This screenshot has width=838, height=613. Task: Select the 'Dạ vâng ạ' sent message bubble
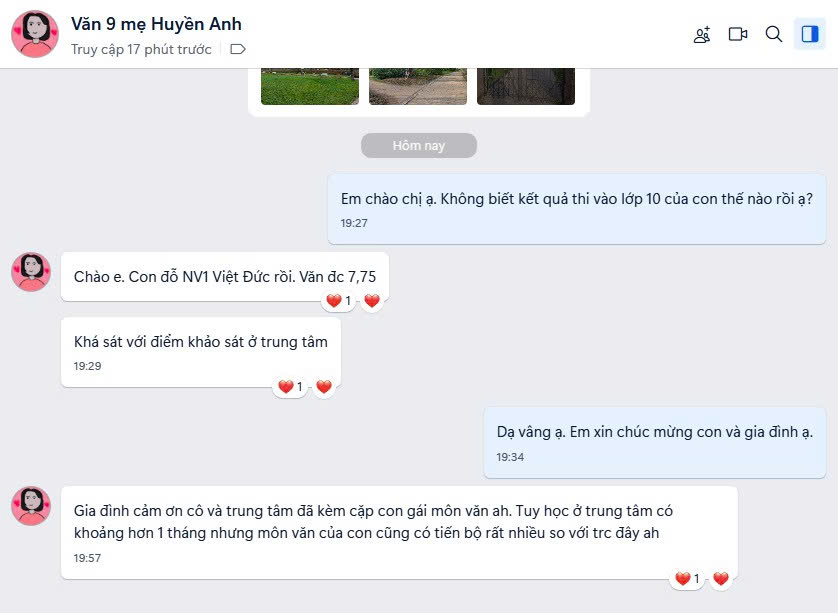[x=655, y=443]
